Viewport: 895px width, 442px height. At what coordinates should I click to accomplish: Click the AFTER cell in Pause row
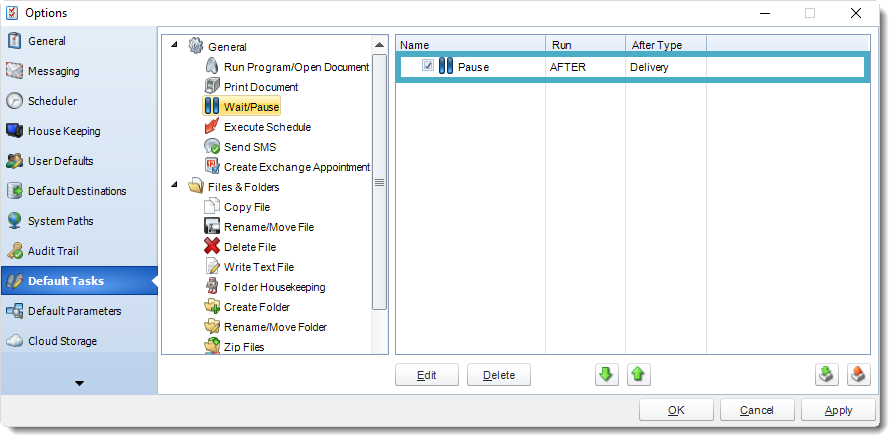coord(586,67)
